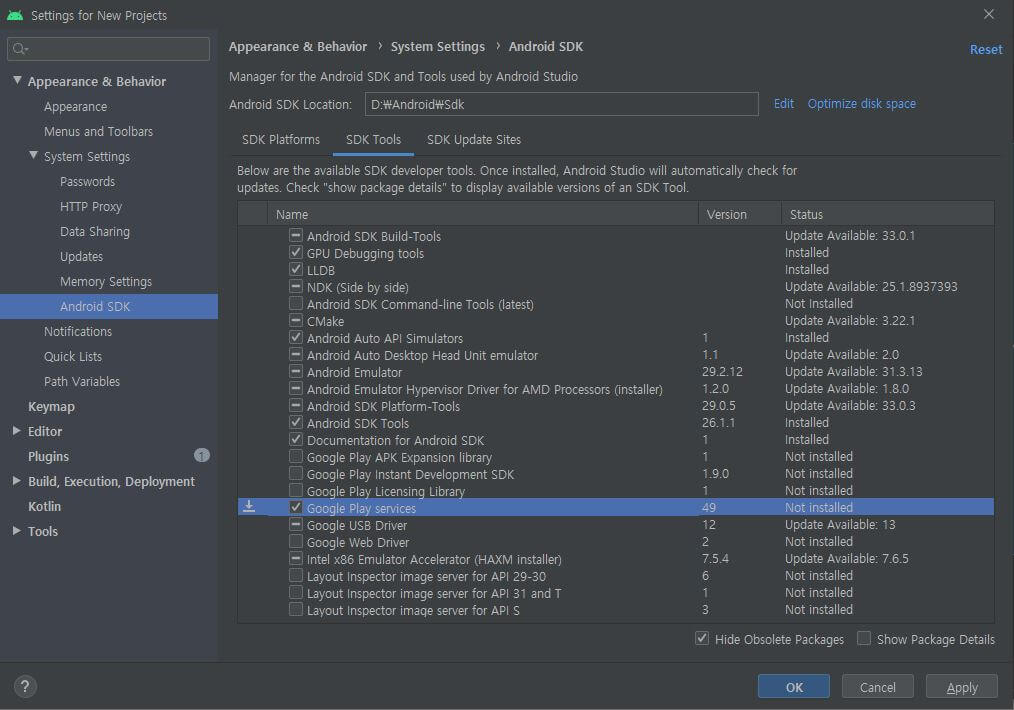This screenshot has width=1014, height=710.
Task: Click 'Update Available: 31.3.13' status cell
Action: point(854,372)
